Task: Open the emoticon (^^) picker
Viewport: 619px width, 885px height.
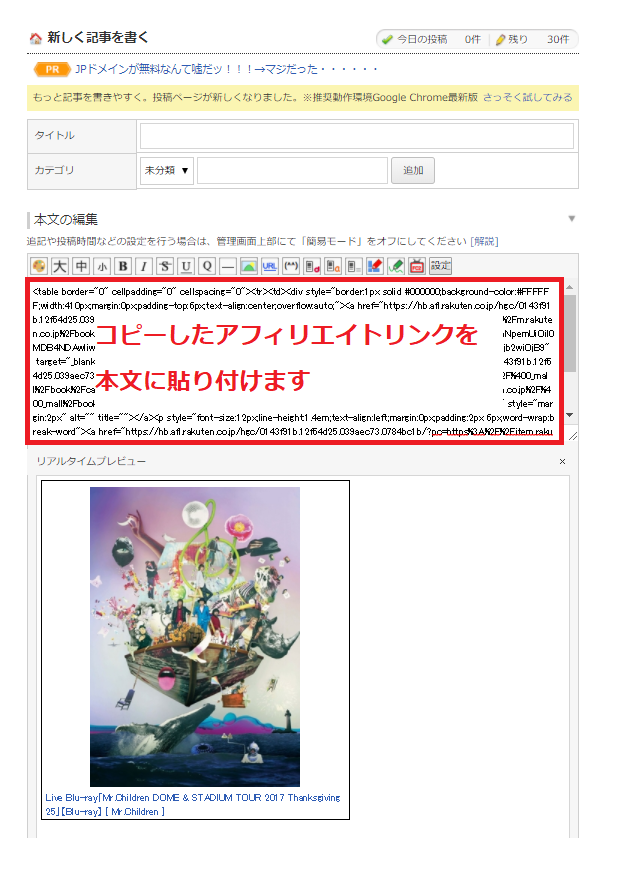Action: click(291, 266)
